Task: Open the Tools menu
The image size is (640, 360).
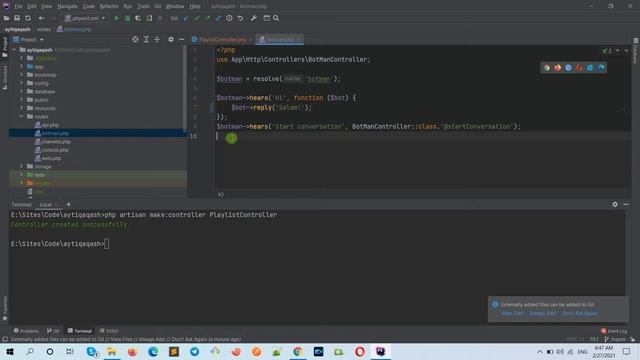Action: 143,7
